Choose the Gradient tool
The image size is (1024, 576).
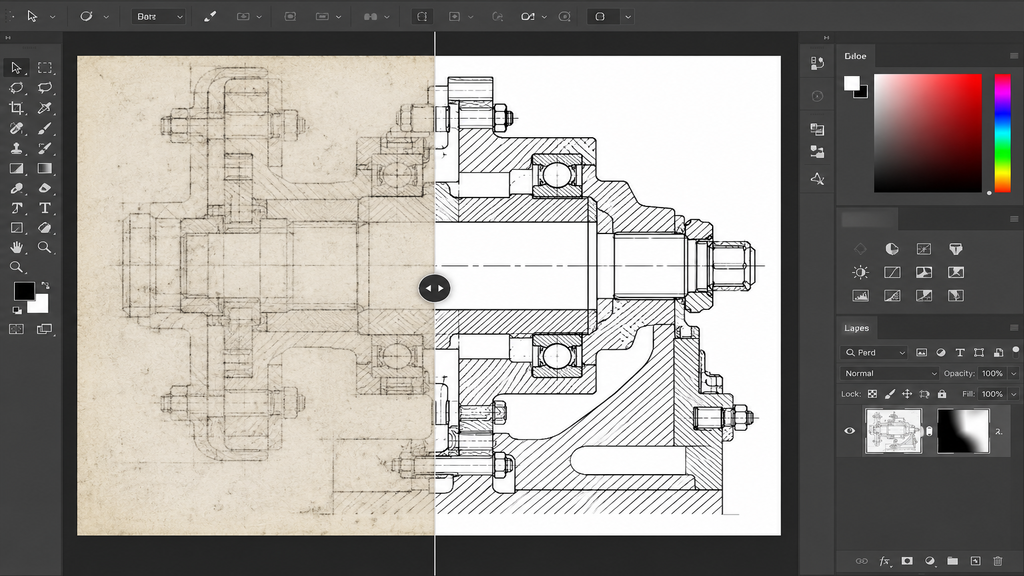(44, 168)
